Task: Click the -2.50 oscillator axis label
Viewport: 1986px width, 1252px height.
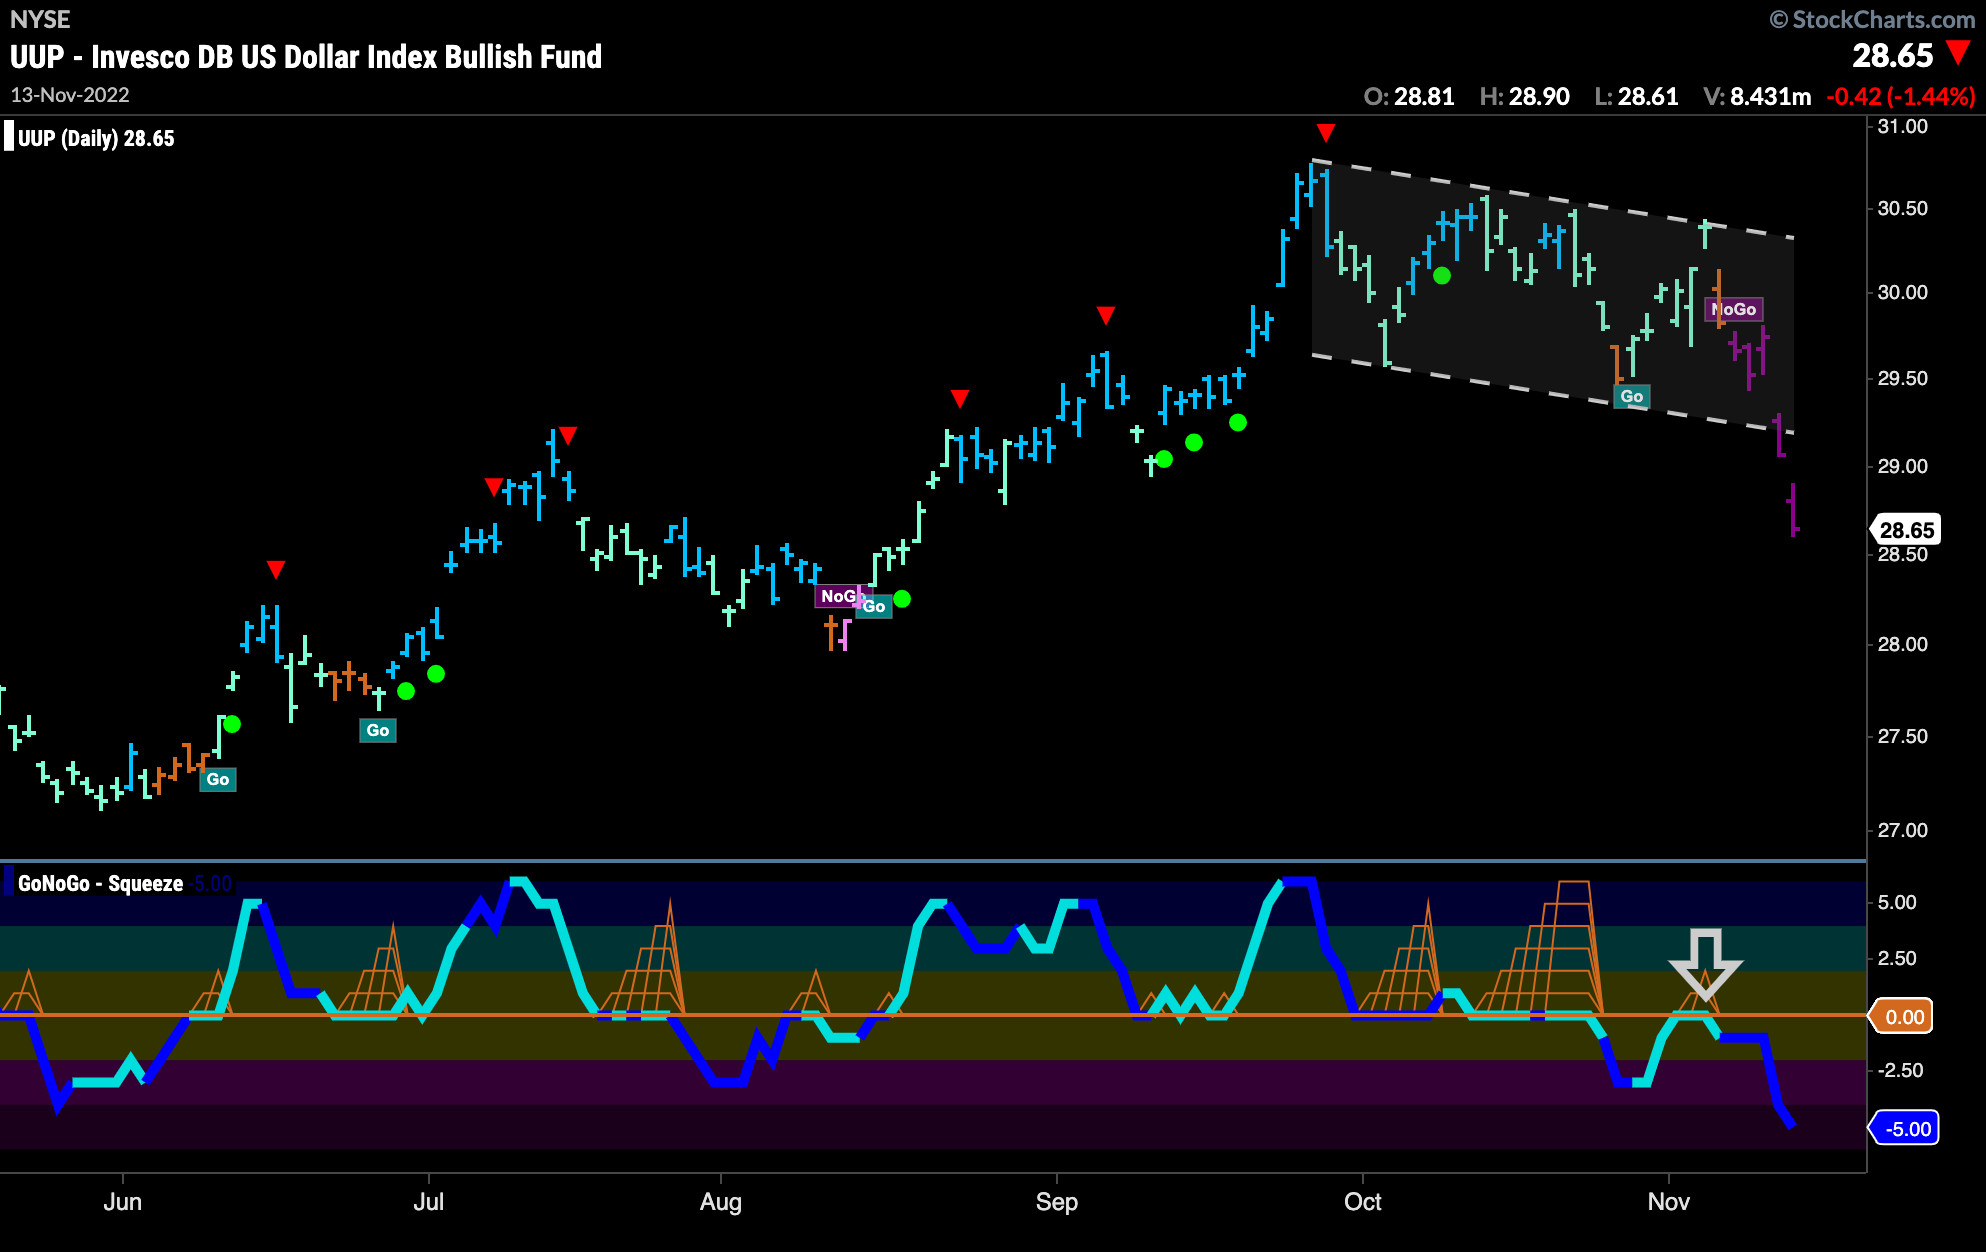Action: coord(1900,1070)
